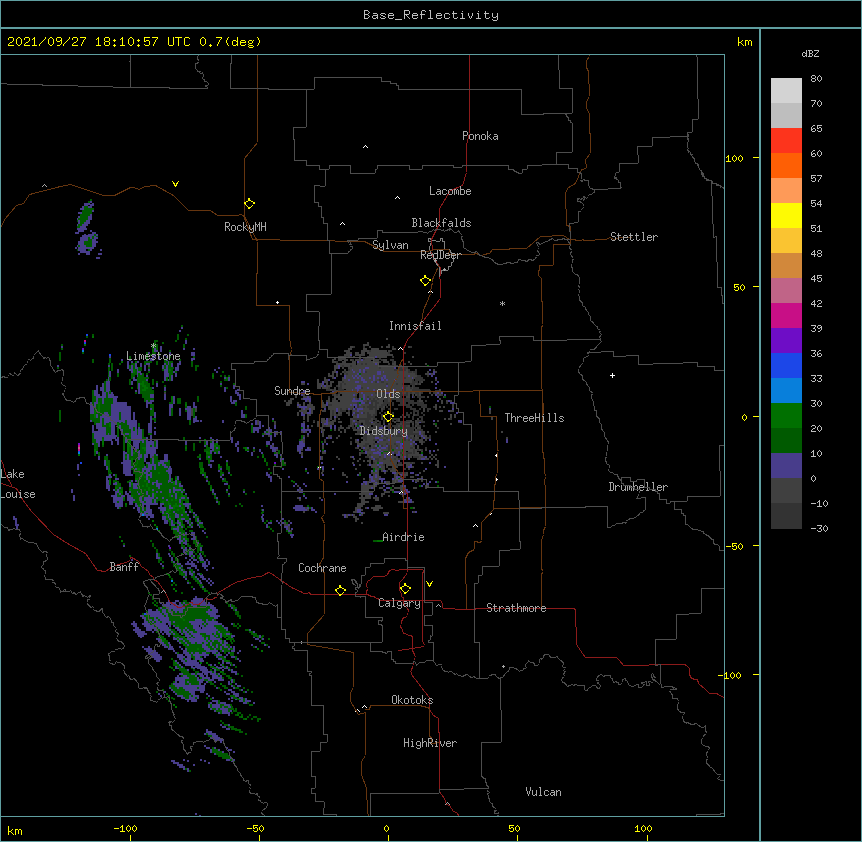Click the white asterisk marker east of Innisfail

[x=502, y=303]
